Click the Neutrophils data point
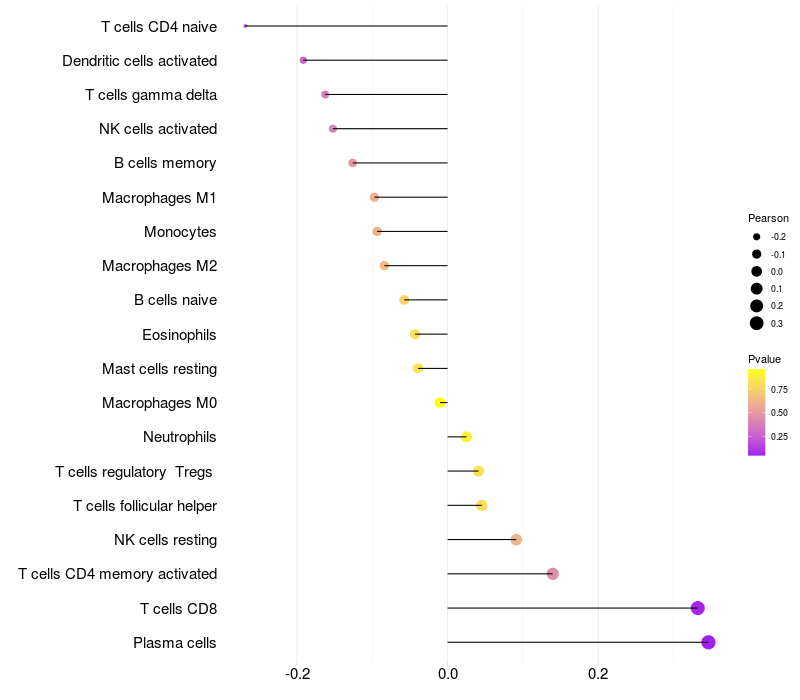 click(466, 437)
